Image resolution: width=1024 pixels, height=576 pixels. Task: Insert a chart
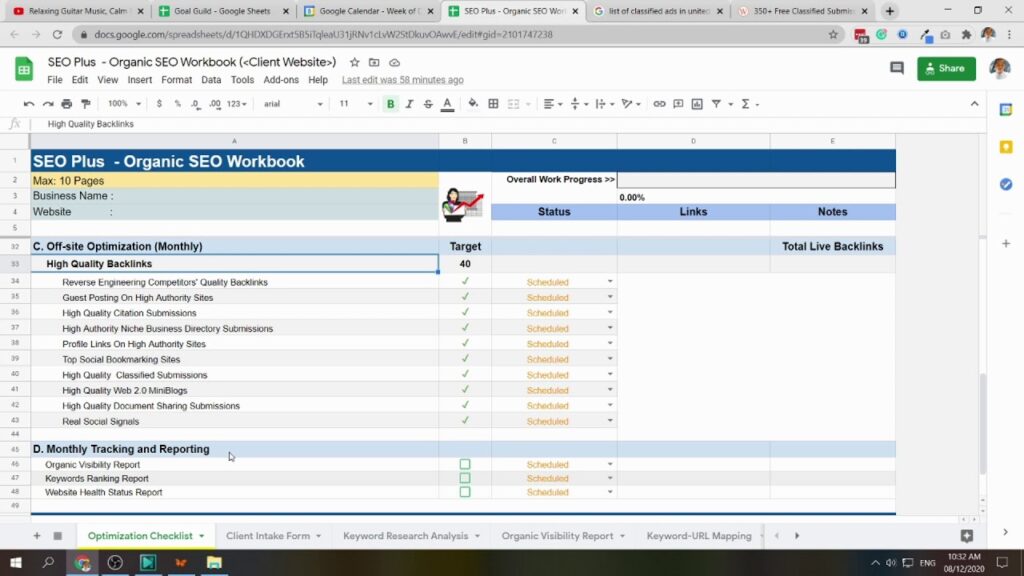(697, 104)
